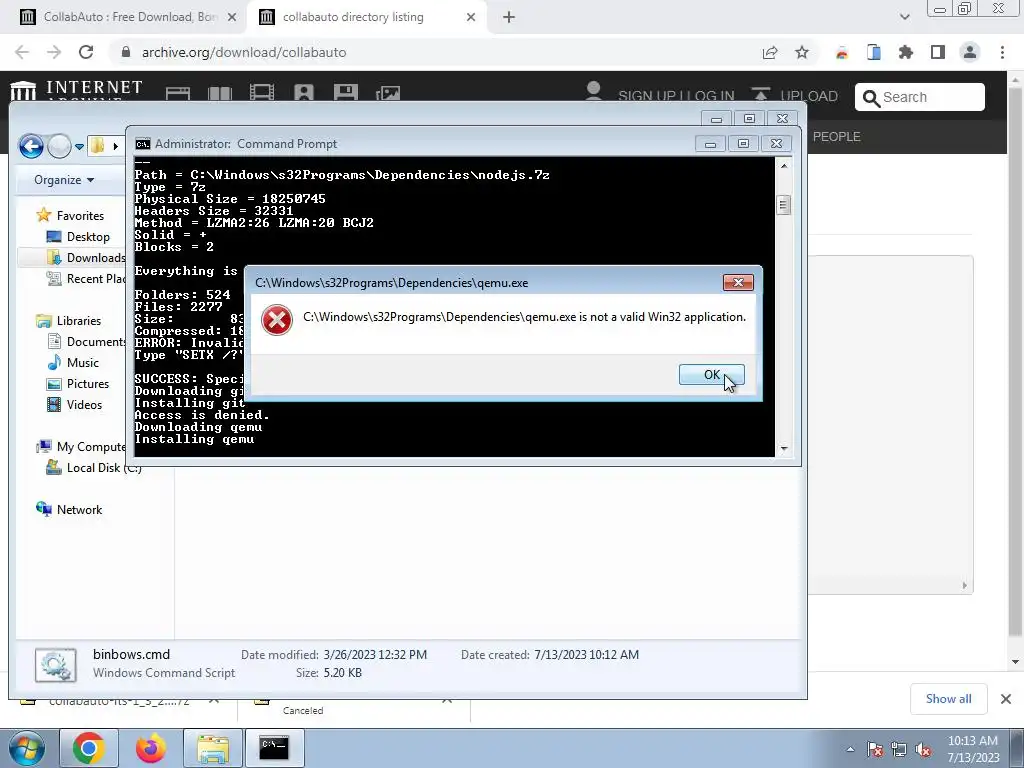Viewport: 1024px width, 768px height.
Task: Click Explorer Forward button
Action: click(59, 146)
